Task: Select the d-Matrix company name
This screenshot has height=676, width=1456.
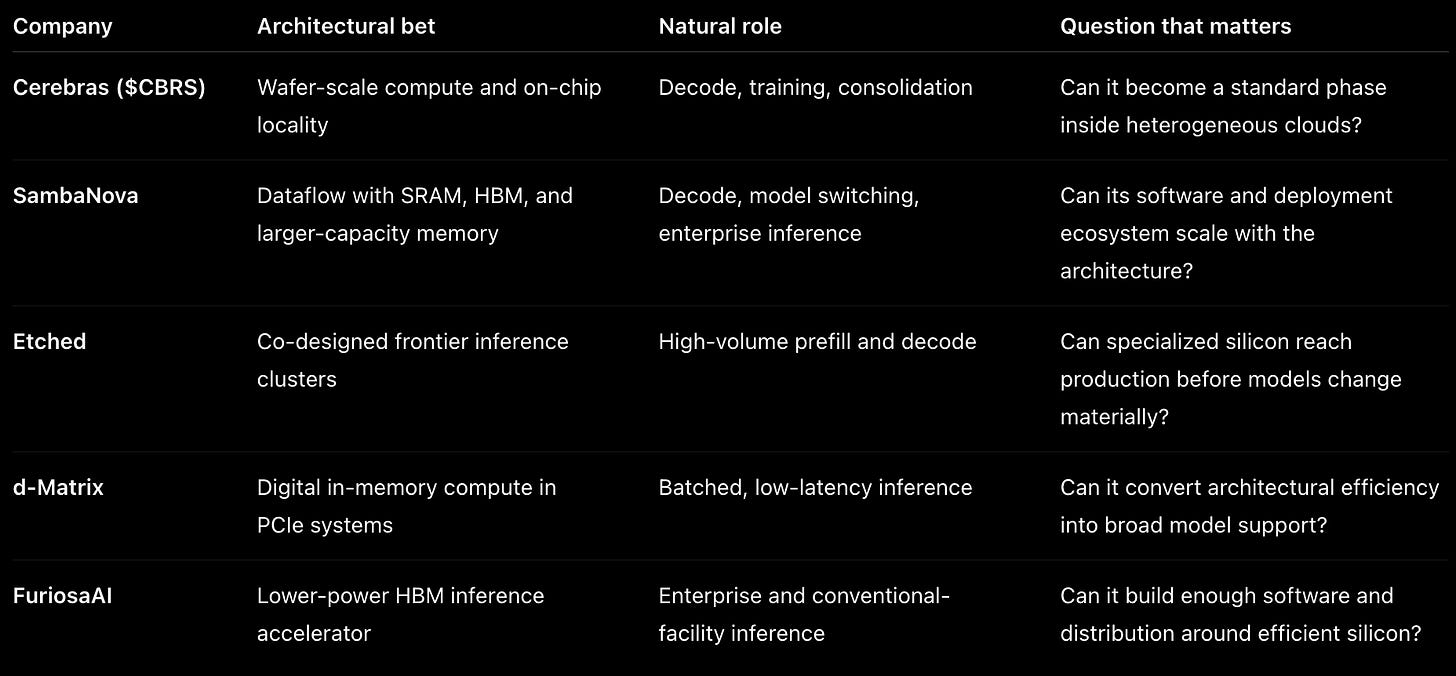Action: point(58,488)
